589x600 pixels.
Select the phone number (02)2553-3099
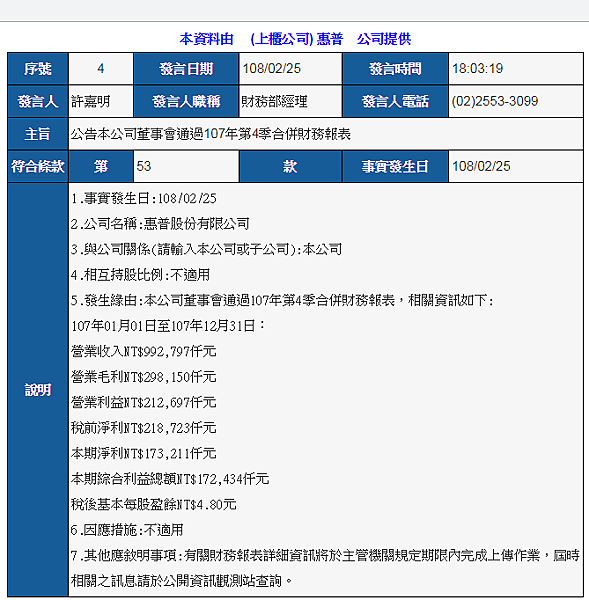tap(495, 101)
